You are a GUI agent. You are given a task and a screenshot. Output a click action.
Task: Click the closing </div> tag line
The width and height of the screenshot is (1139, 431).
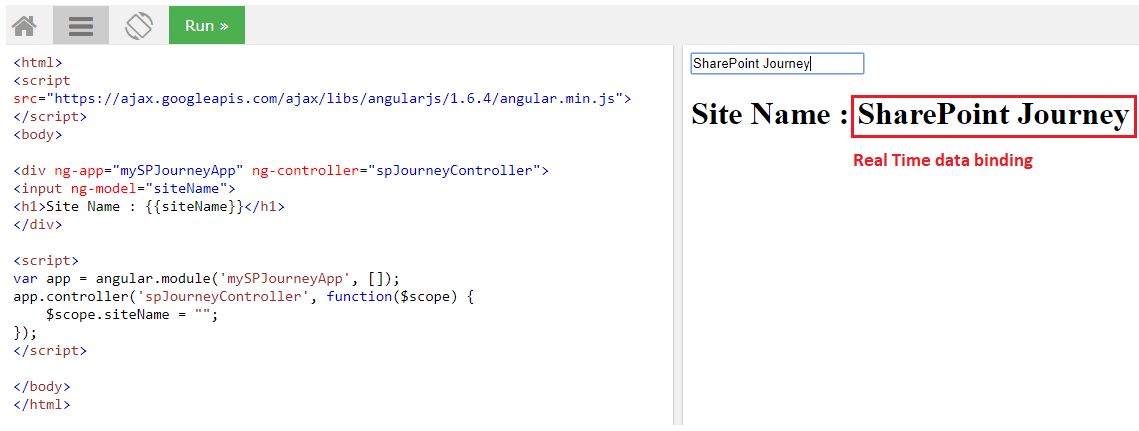(x=38, y=225)
